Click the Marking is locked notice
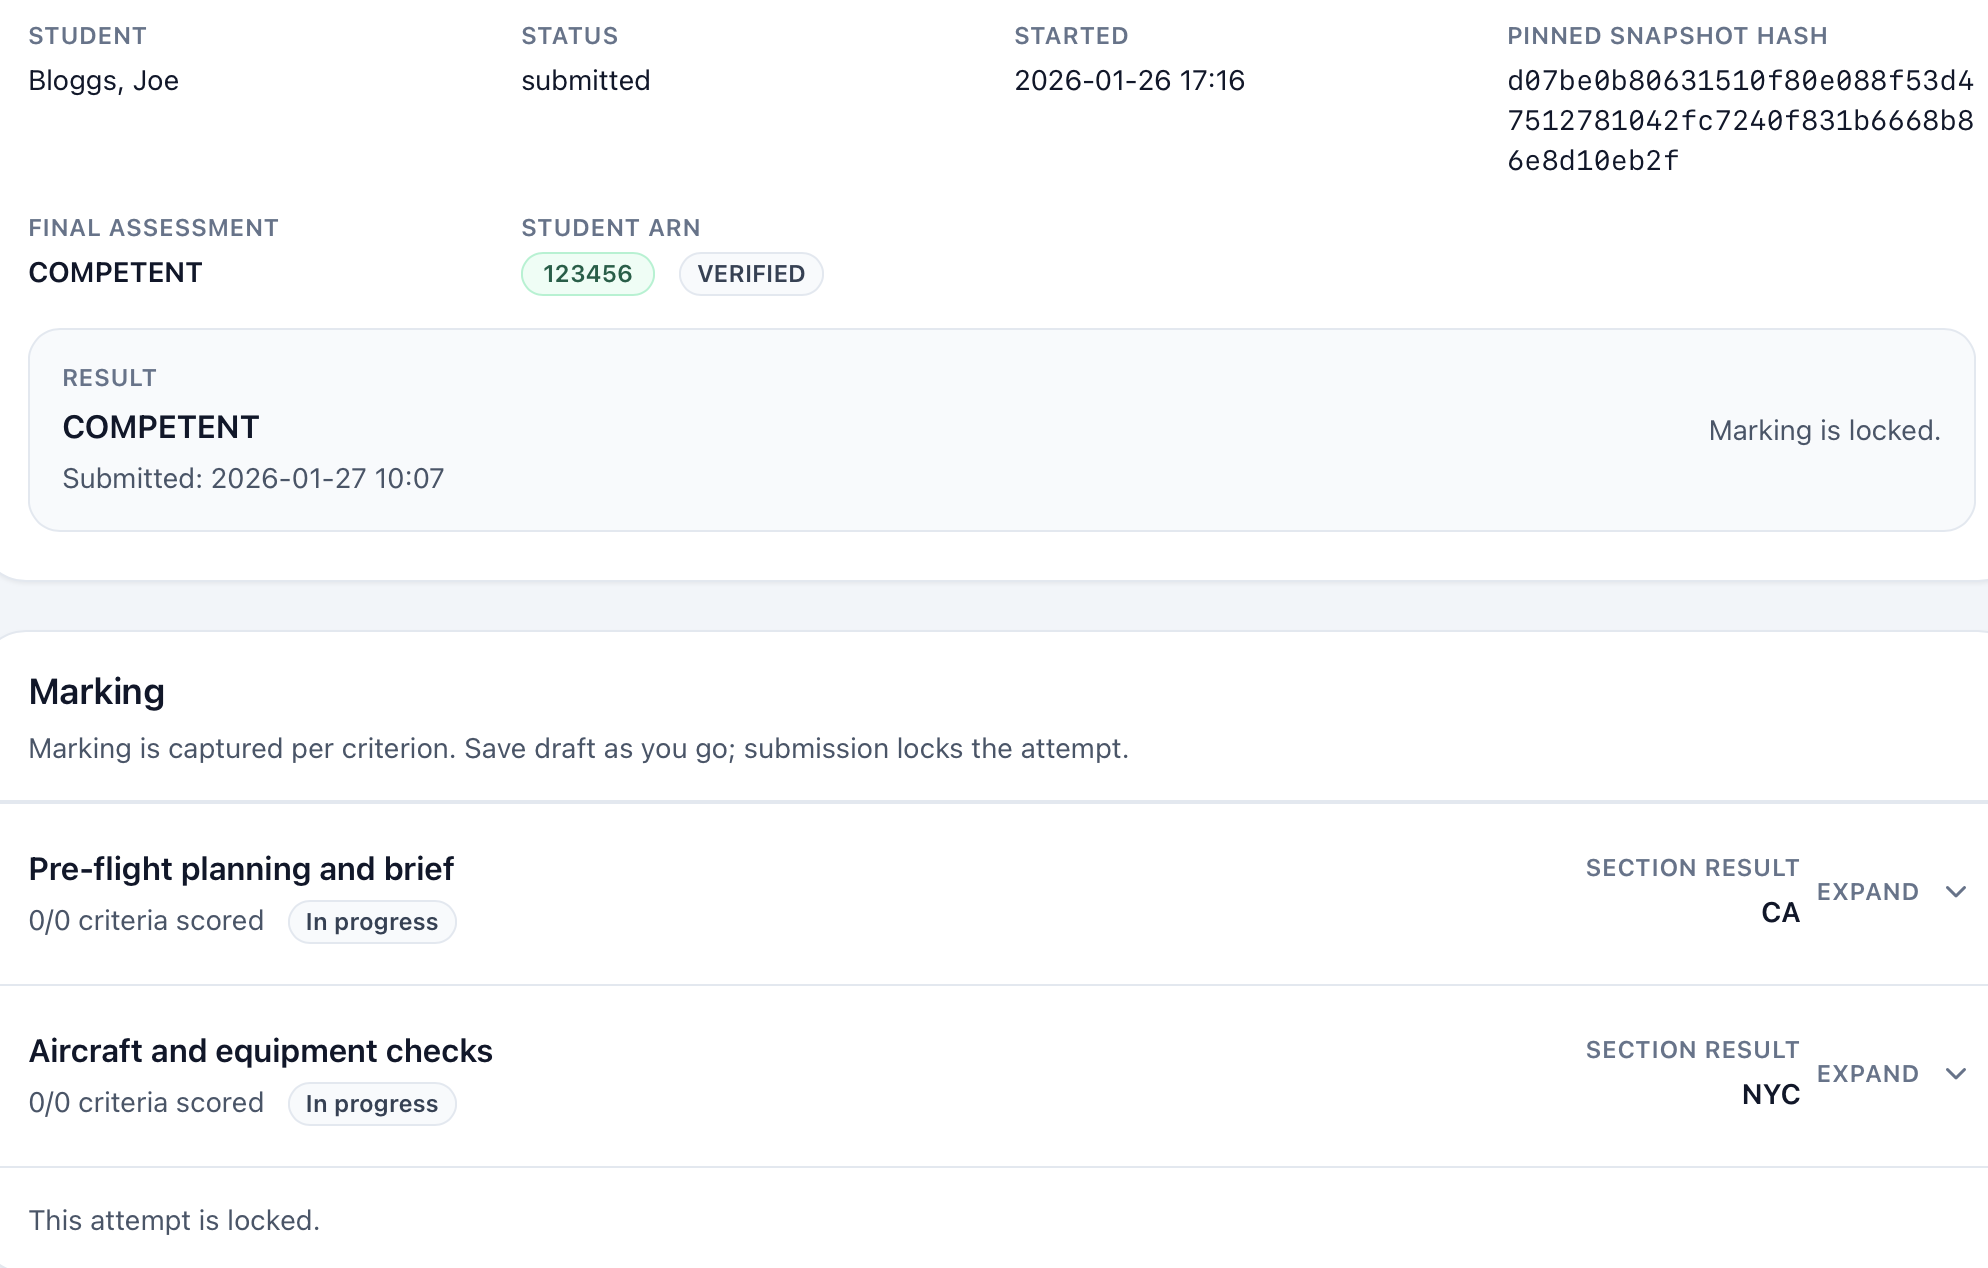Screen dimensions: 1988x1268 (1824, 431)
